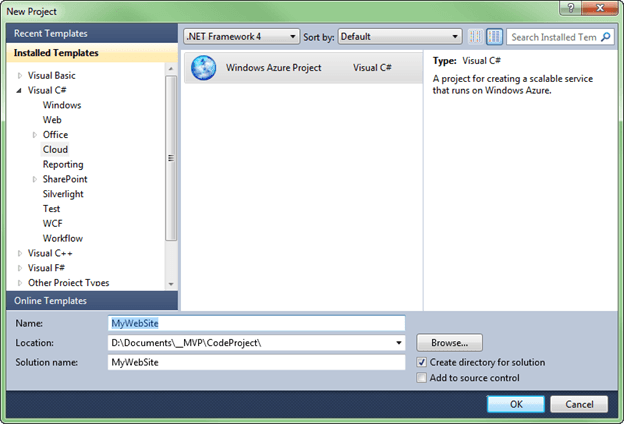
Task: Switch to small icons view
Action: (x=476, y=37)
